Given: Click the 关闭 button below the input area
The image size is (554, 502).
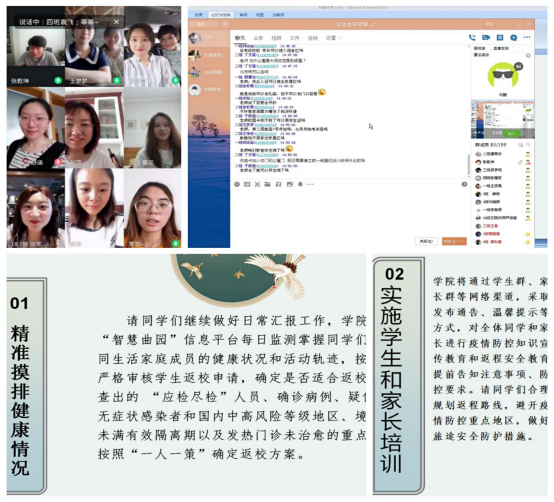Looking at the screenshot, I should [426, 241].
